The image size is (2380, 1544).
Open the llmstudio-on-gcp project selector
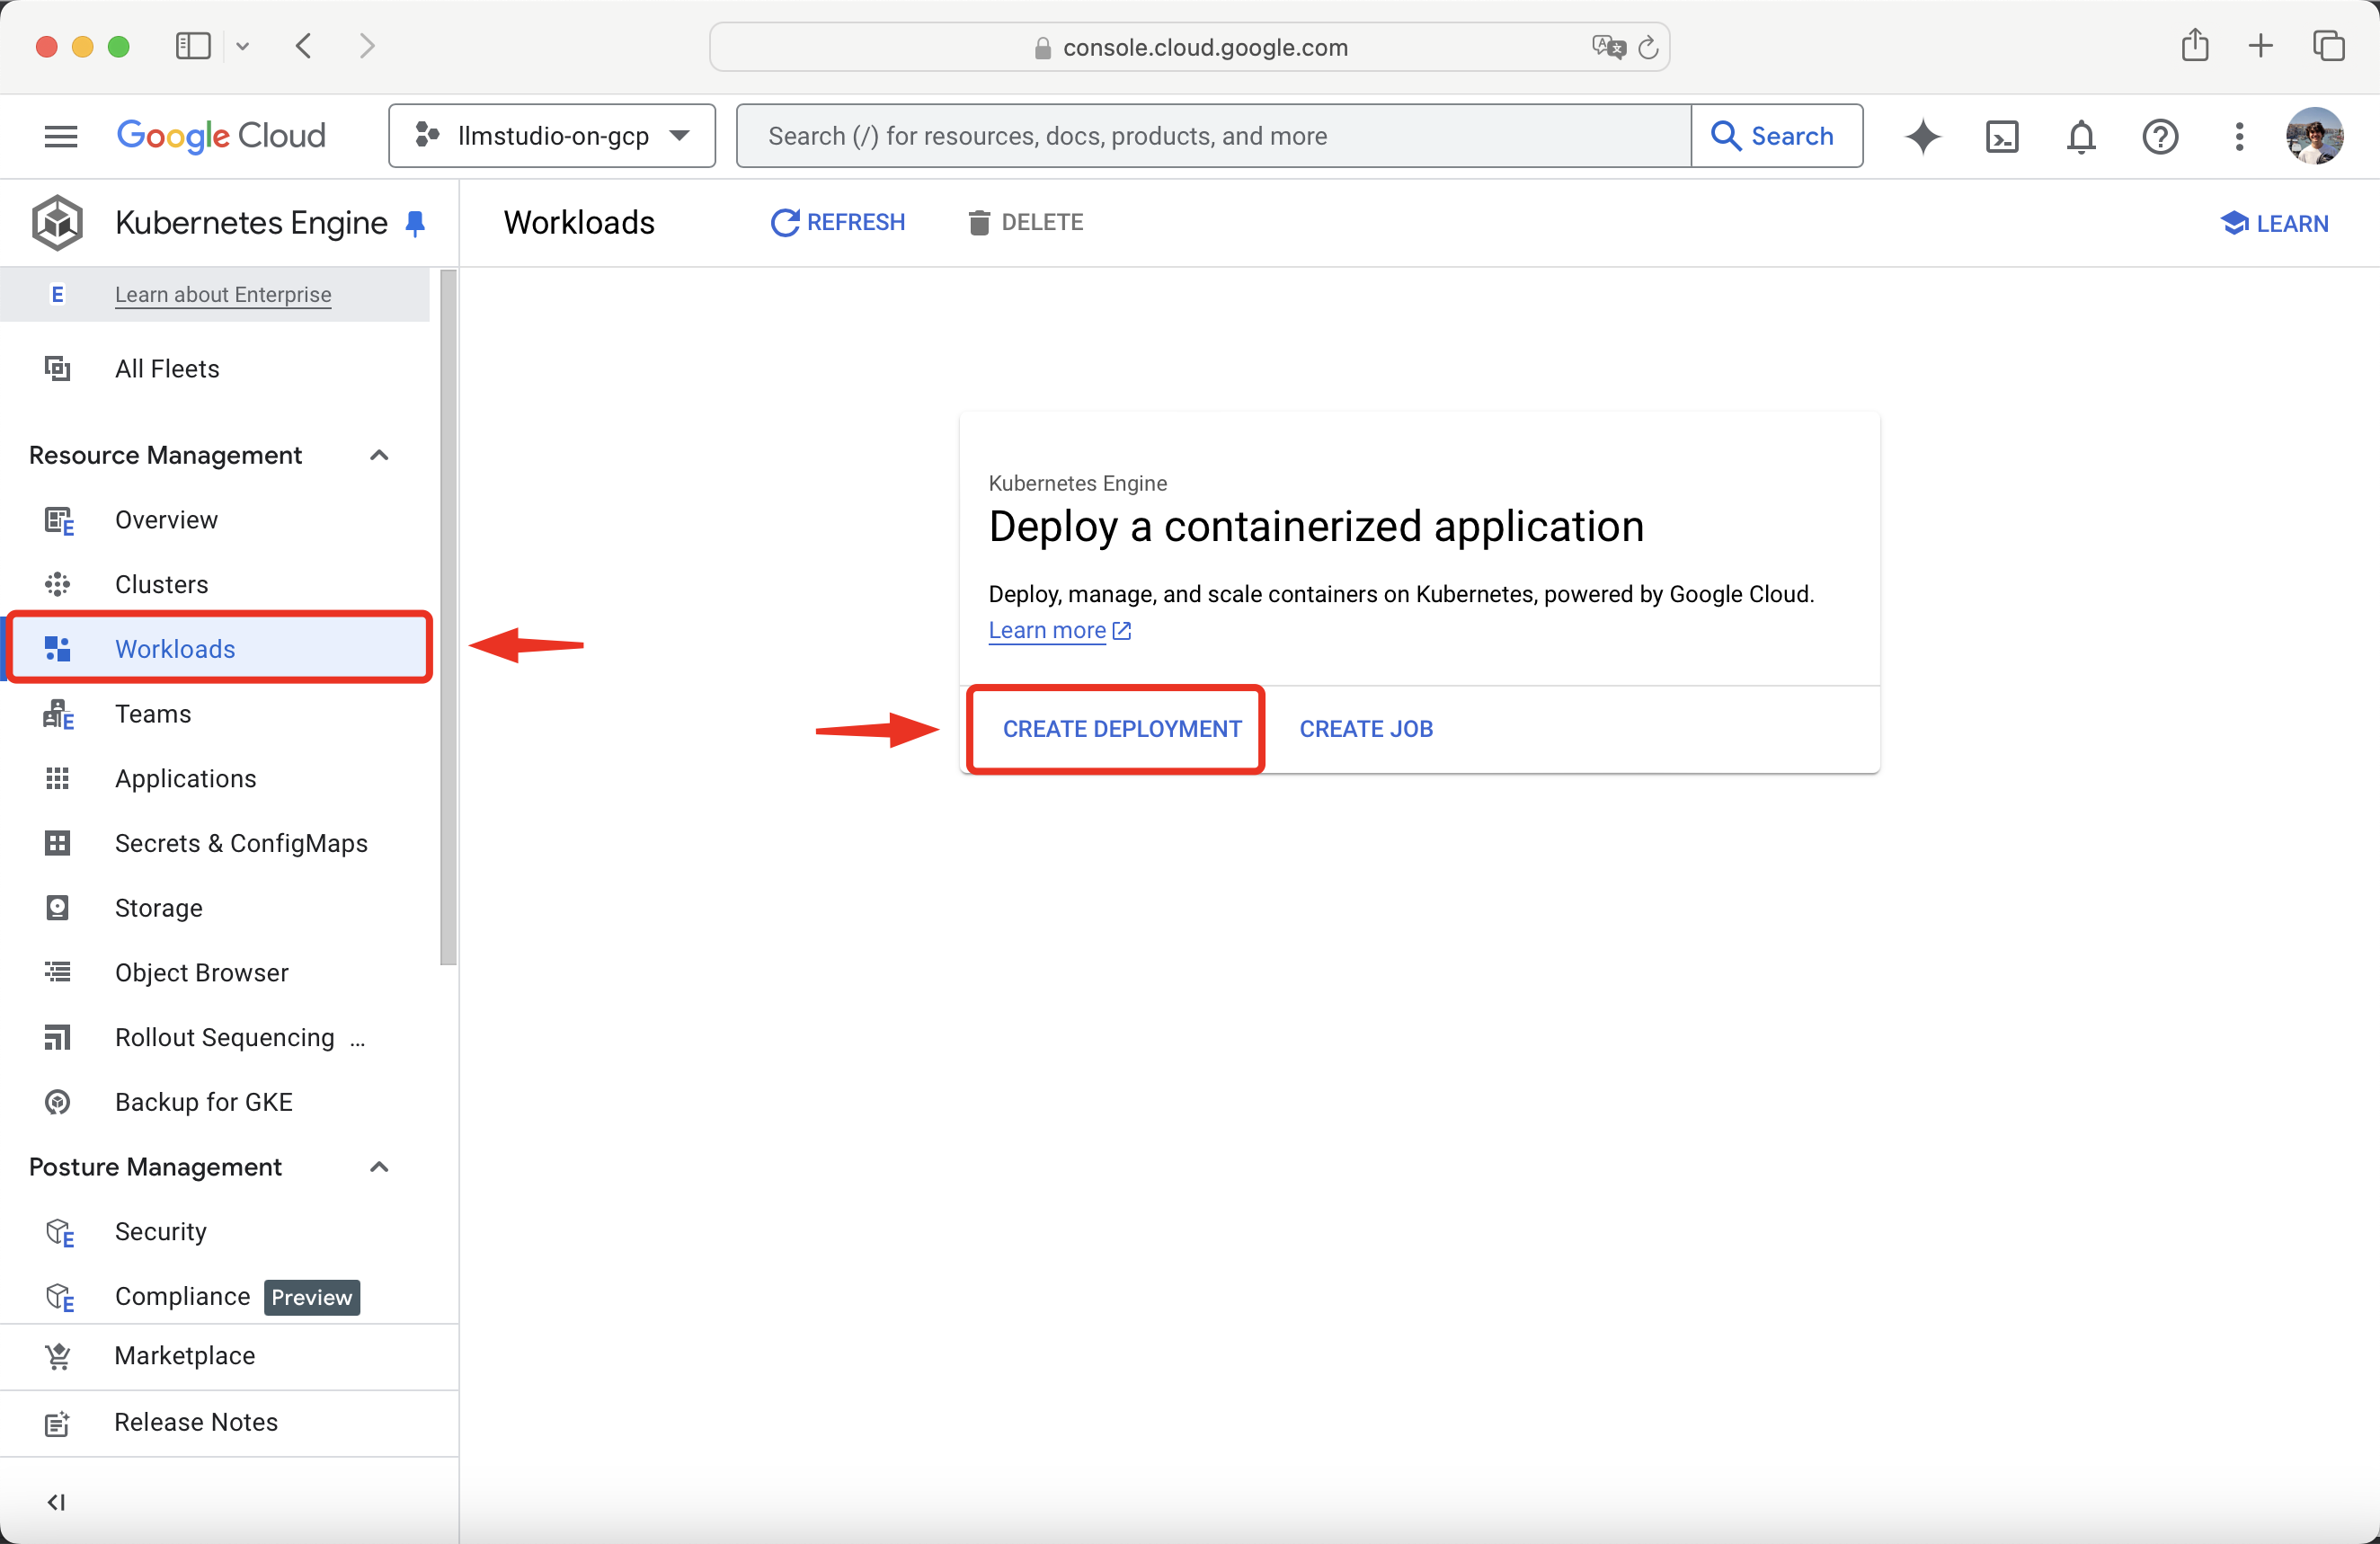pos(552,136)
